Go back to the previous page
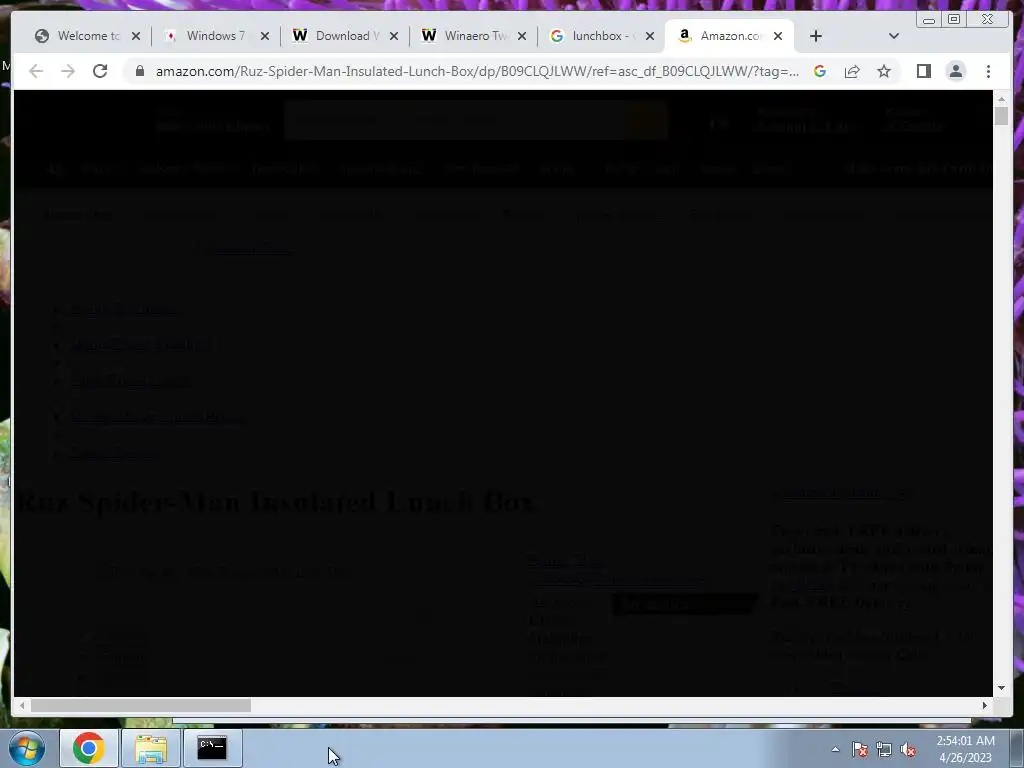Image resolution: width=1024 pixels, height=768 pixels. [x=36, y=71]
